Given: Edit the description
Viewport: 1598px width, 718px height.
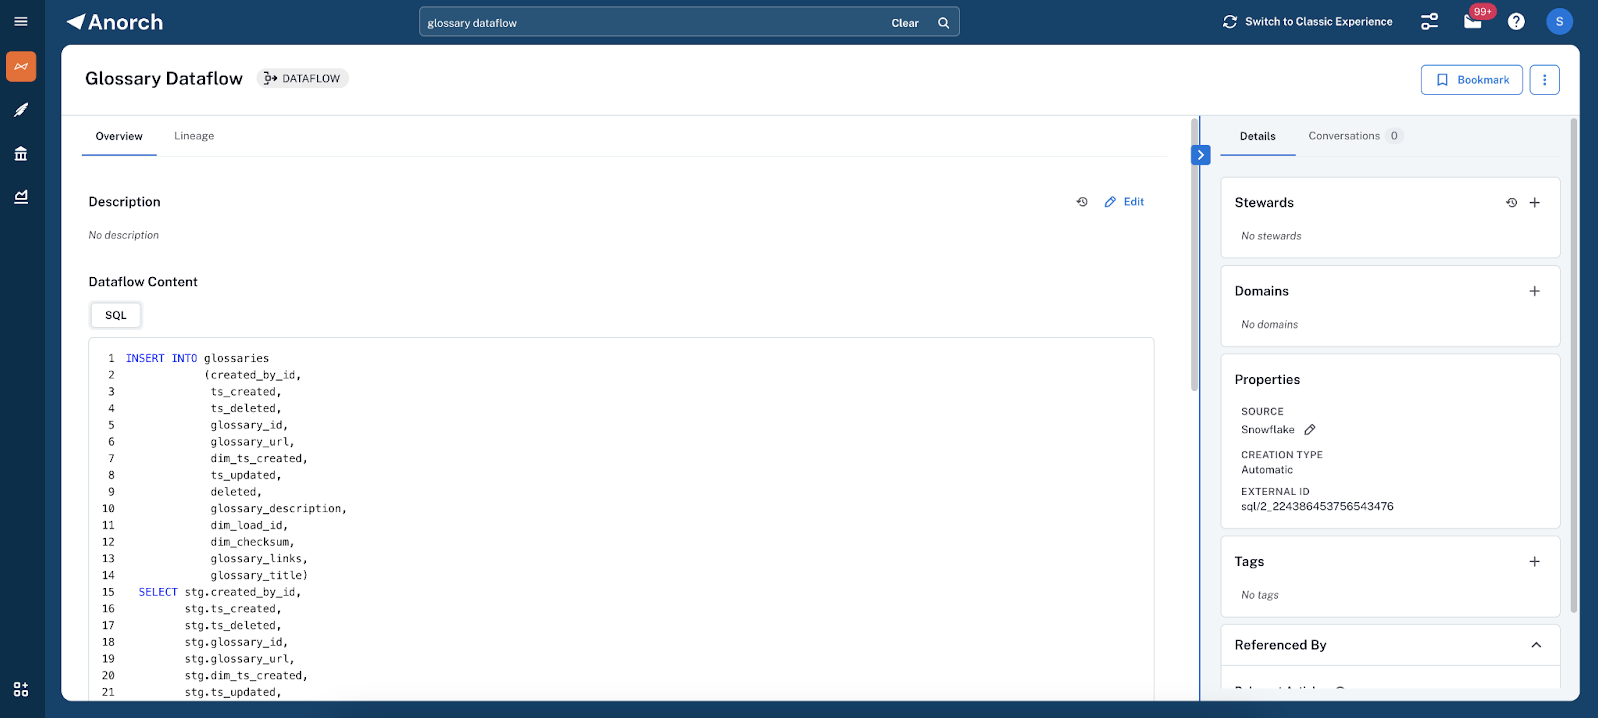Looking at the screenshot, I should [1124, 202].
